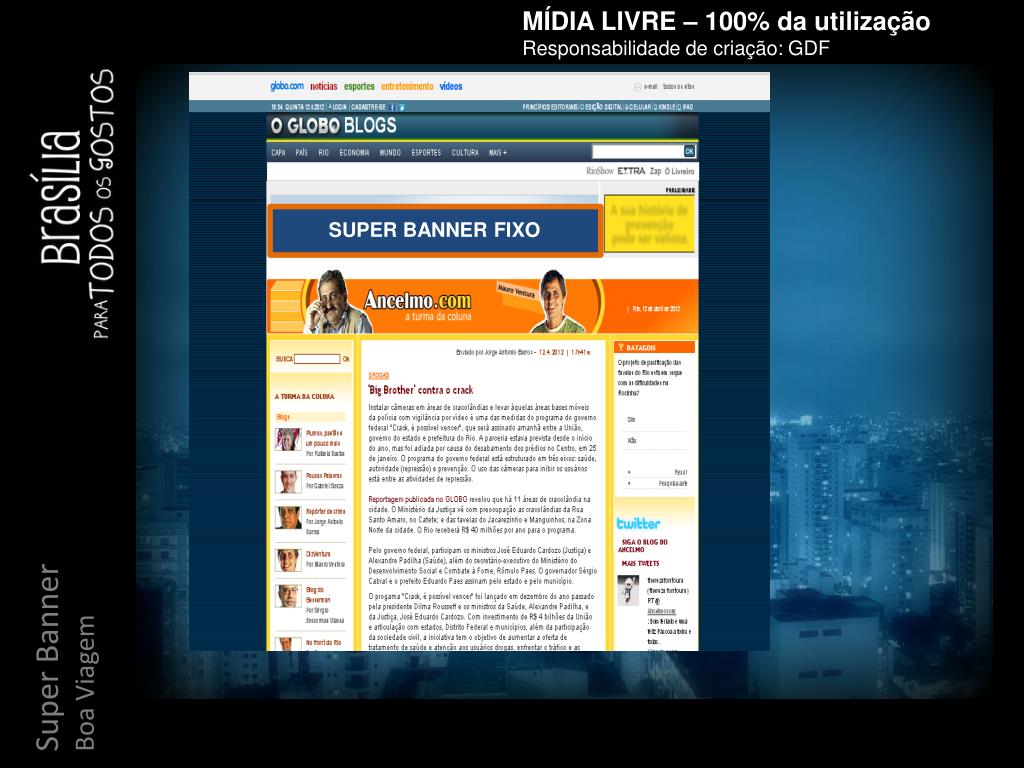Select MUNDO in the navigation bar
Viewport: 1024px width, 768px height.
(x=390, y=152)
